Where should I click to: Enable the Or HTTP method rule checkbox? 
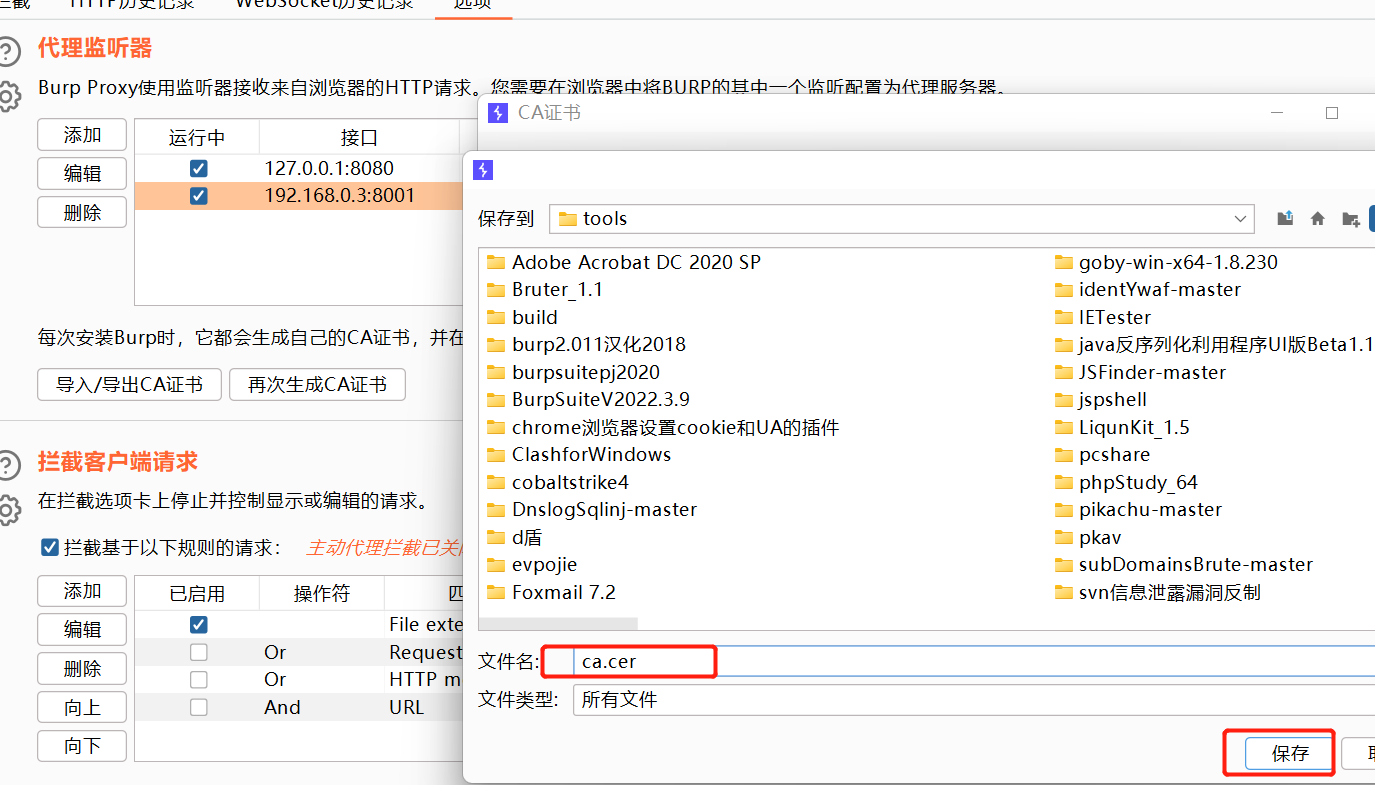tap(198, 679)
